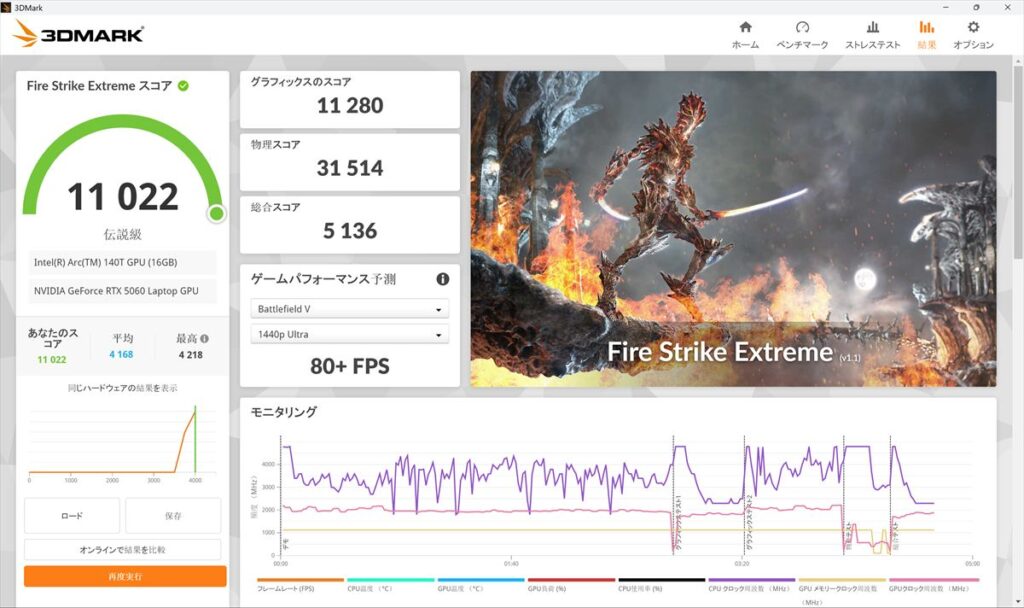Click オンラインで結果を比較 button
1024x608 pixels.
coord(122,549)
